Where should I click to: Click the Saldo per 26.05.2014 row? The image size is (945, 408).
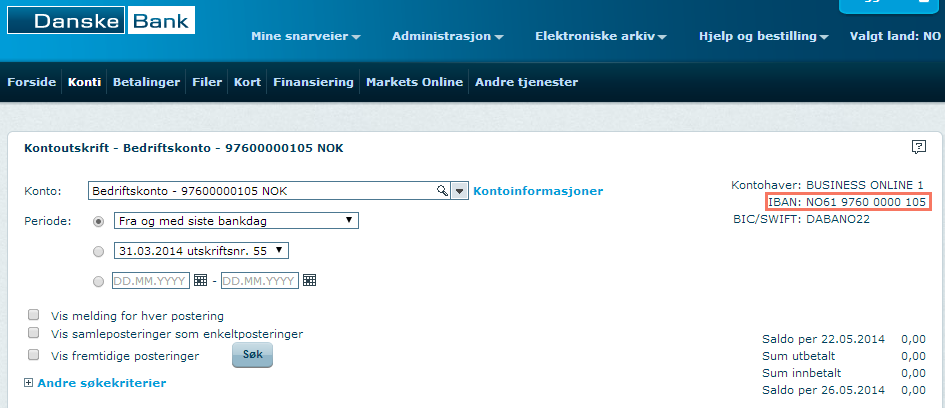(844, 390)
